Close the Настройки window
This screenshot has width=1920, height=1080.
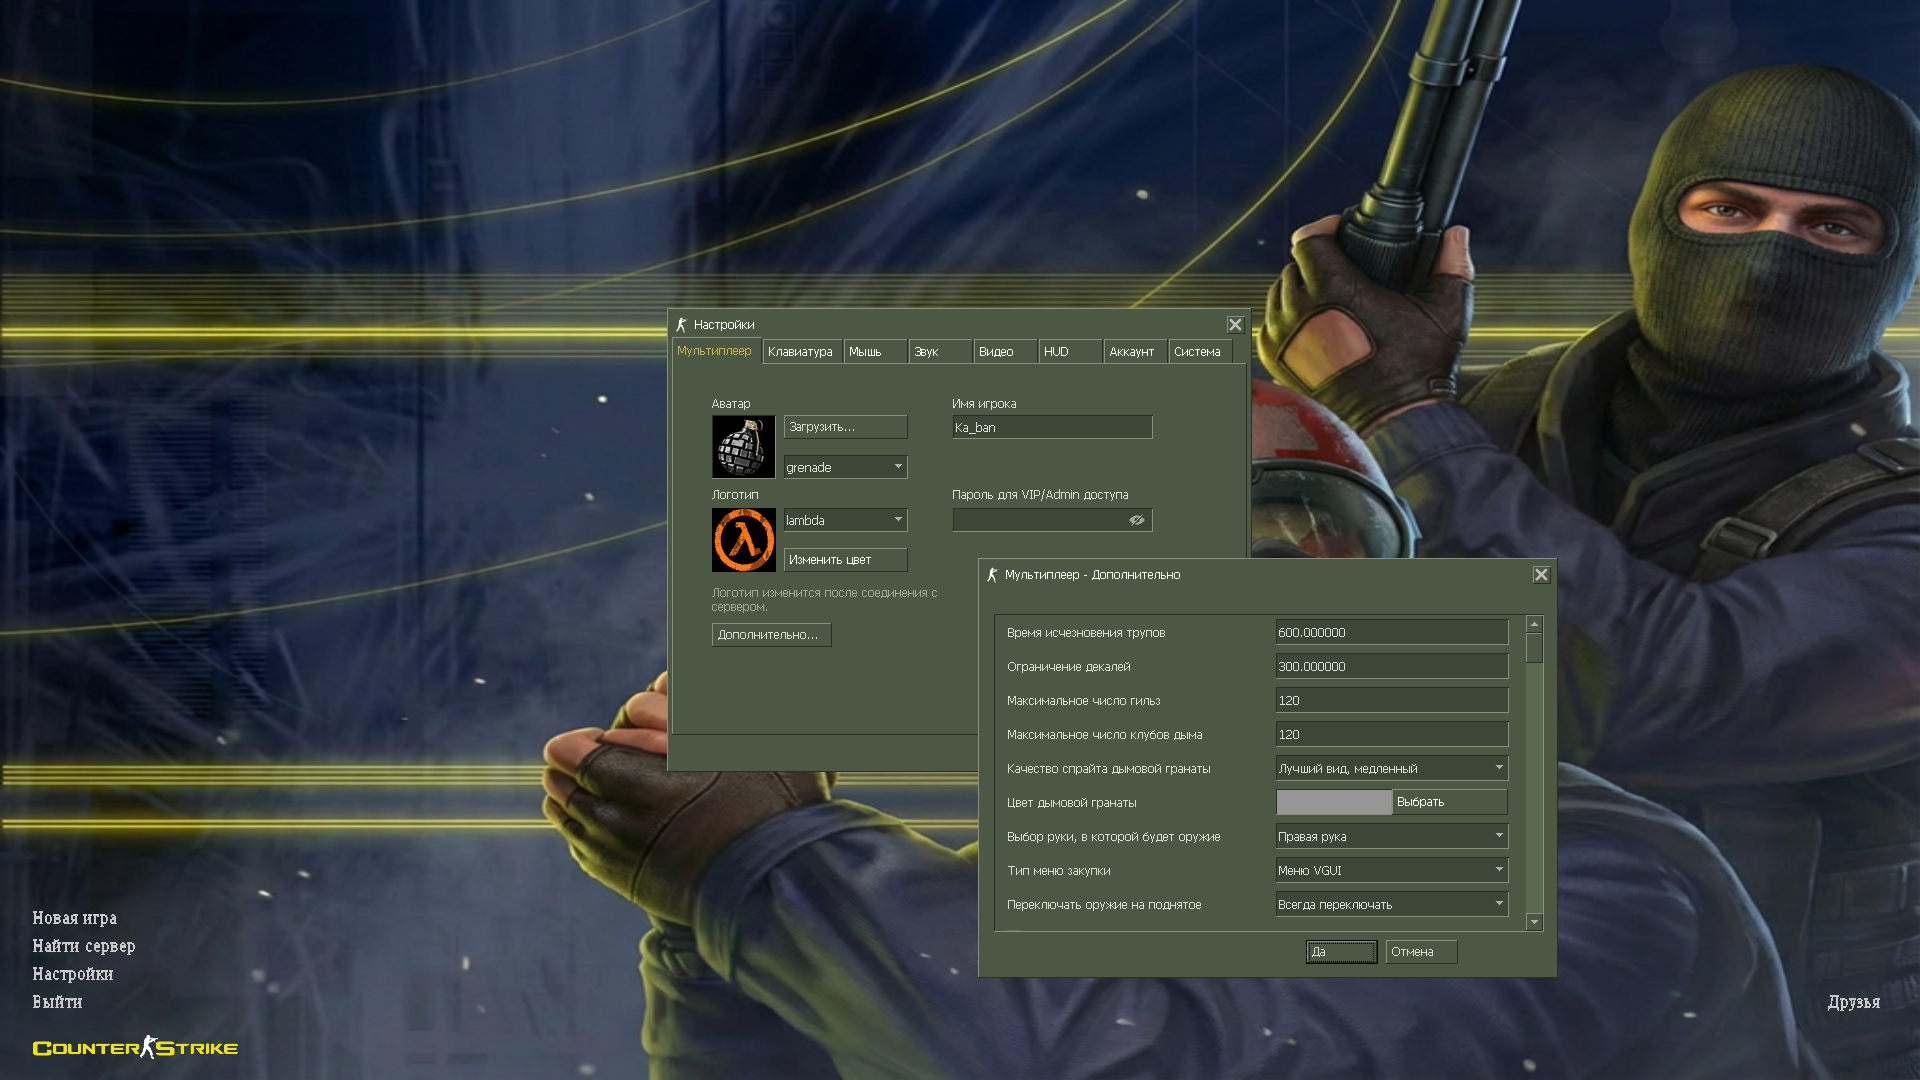click(x=1235, y=325)
